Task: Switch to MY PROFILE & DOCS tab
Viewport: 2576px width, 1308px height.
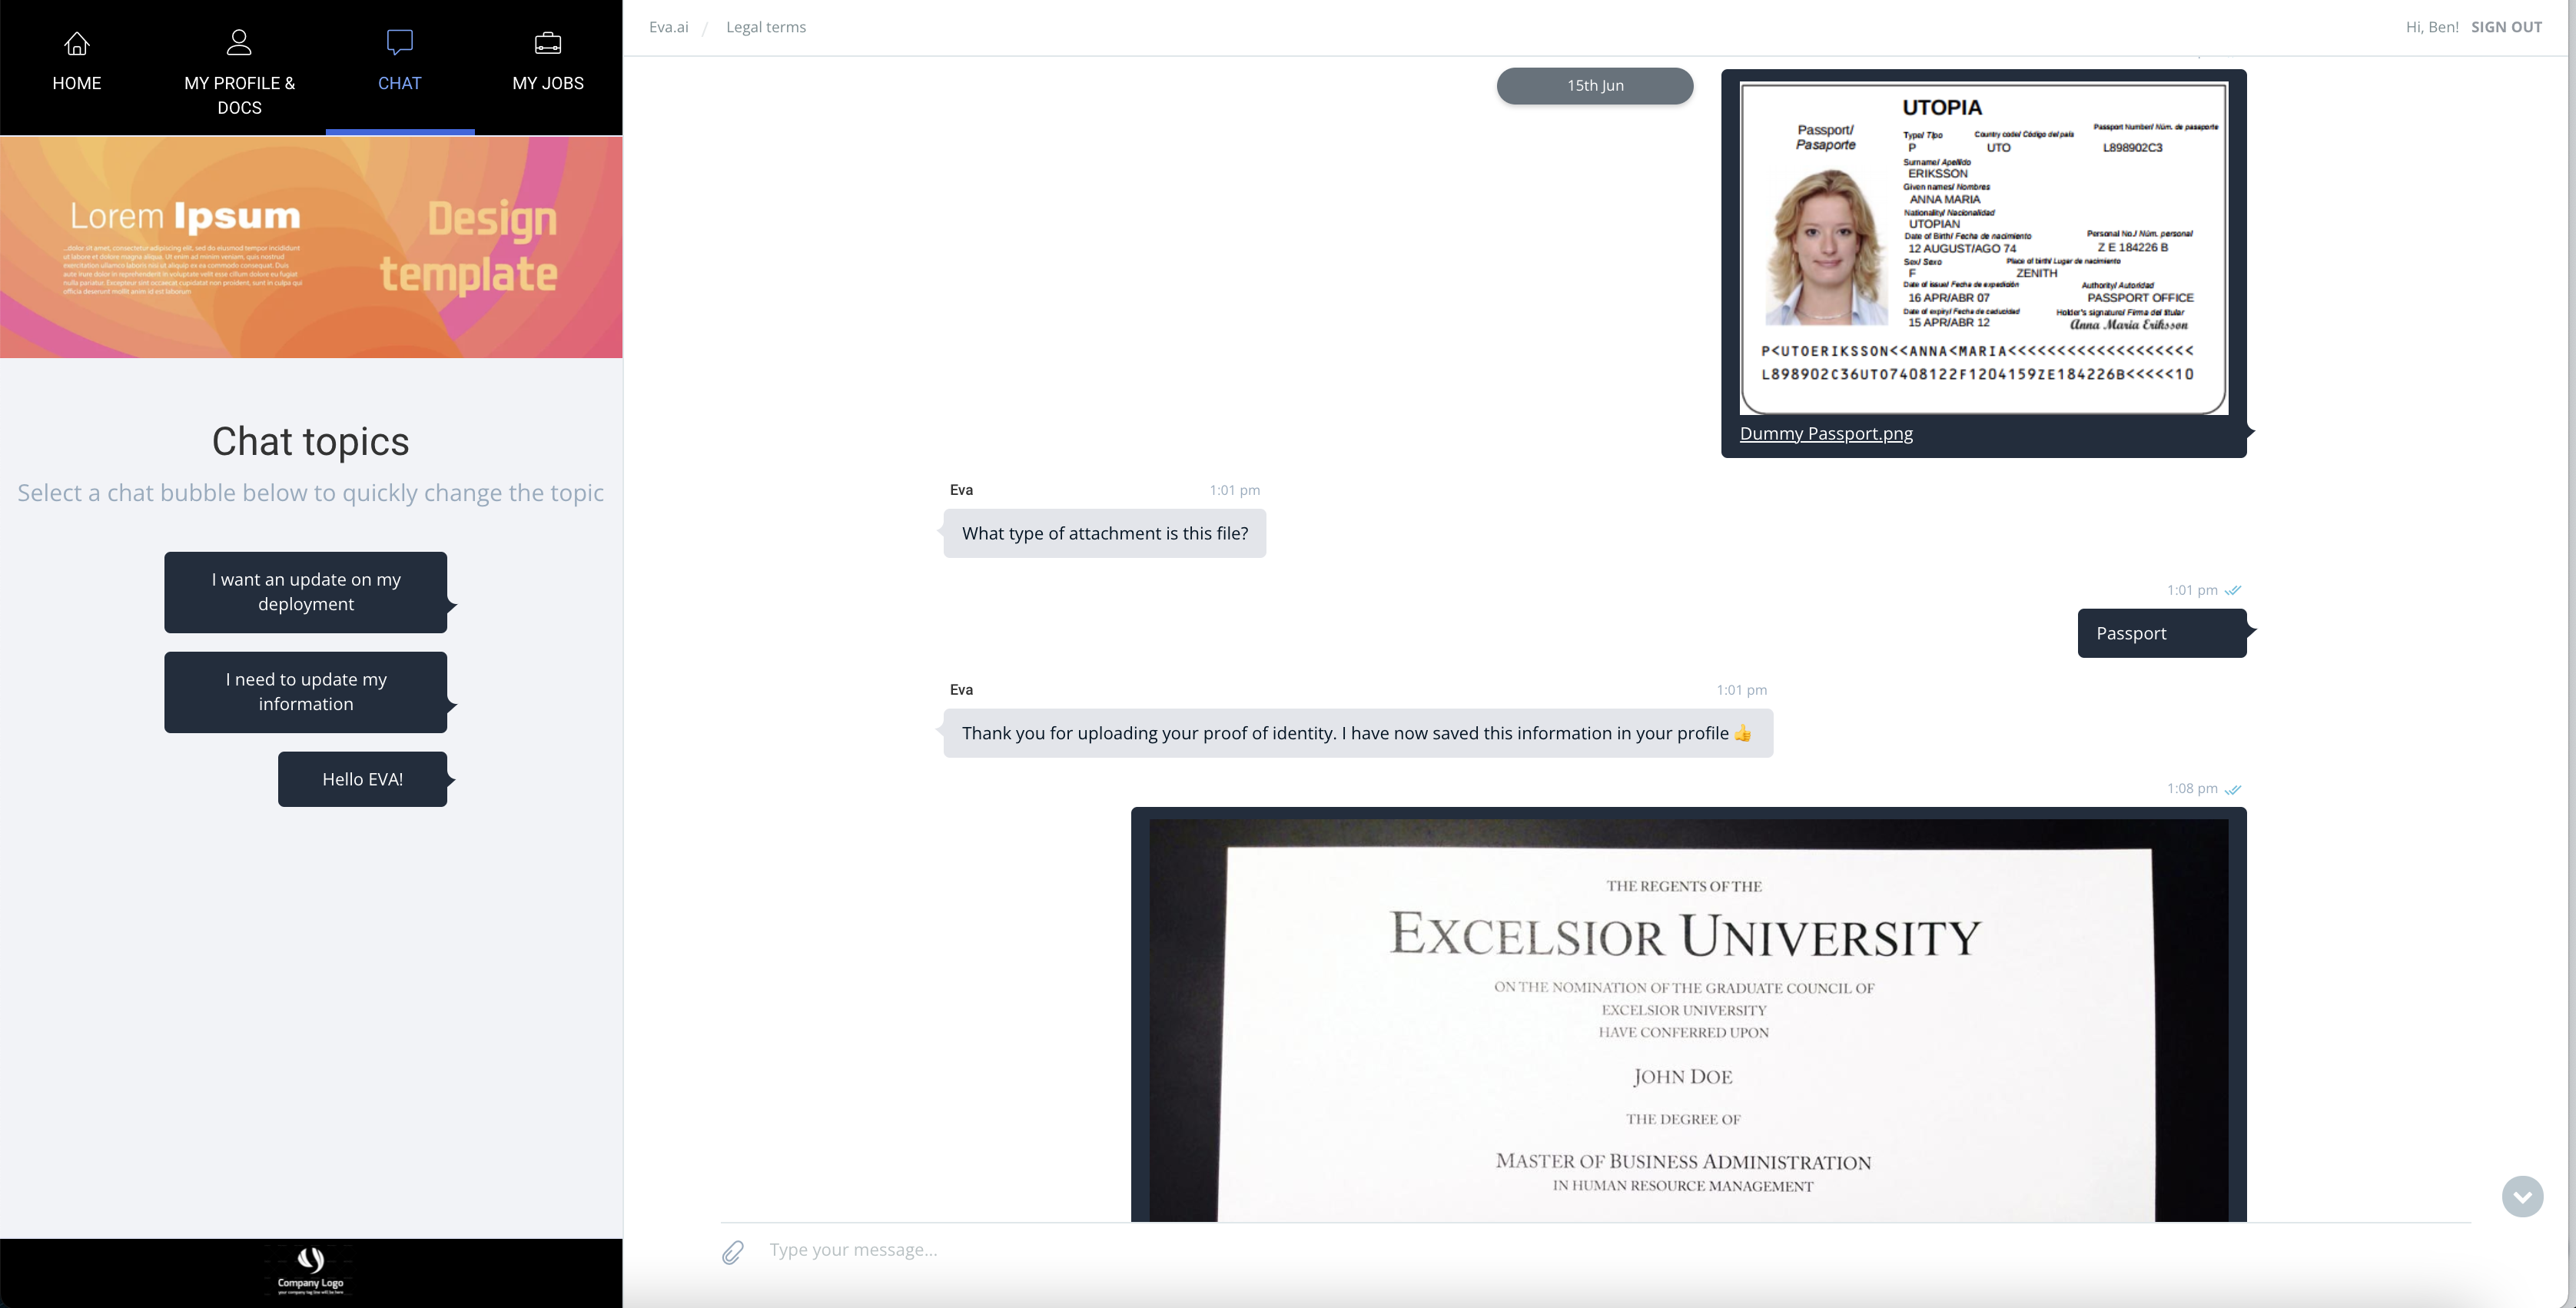Action: 239,95
